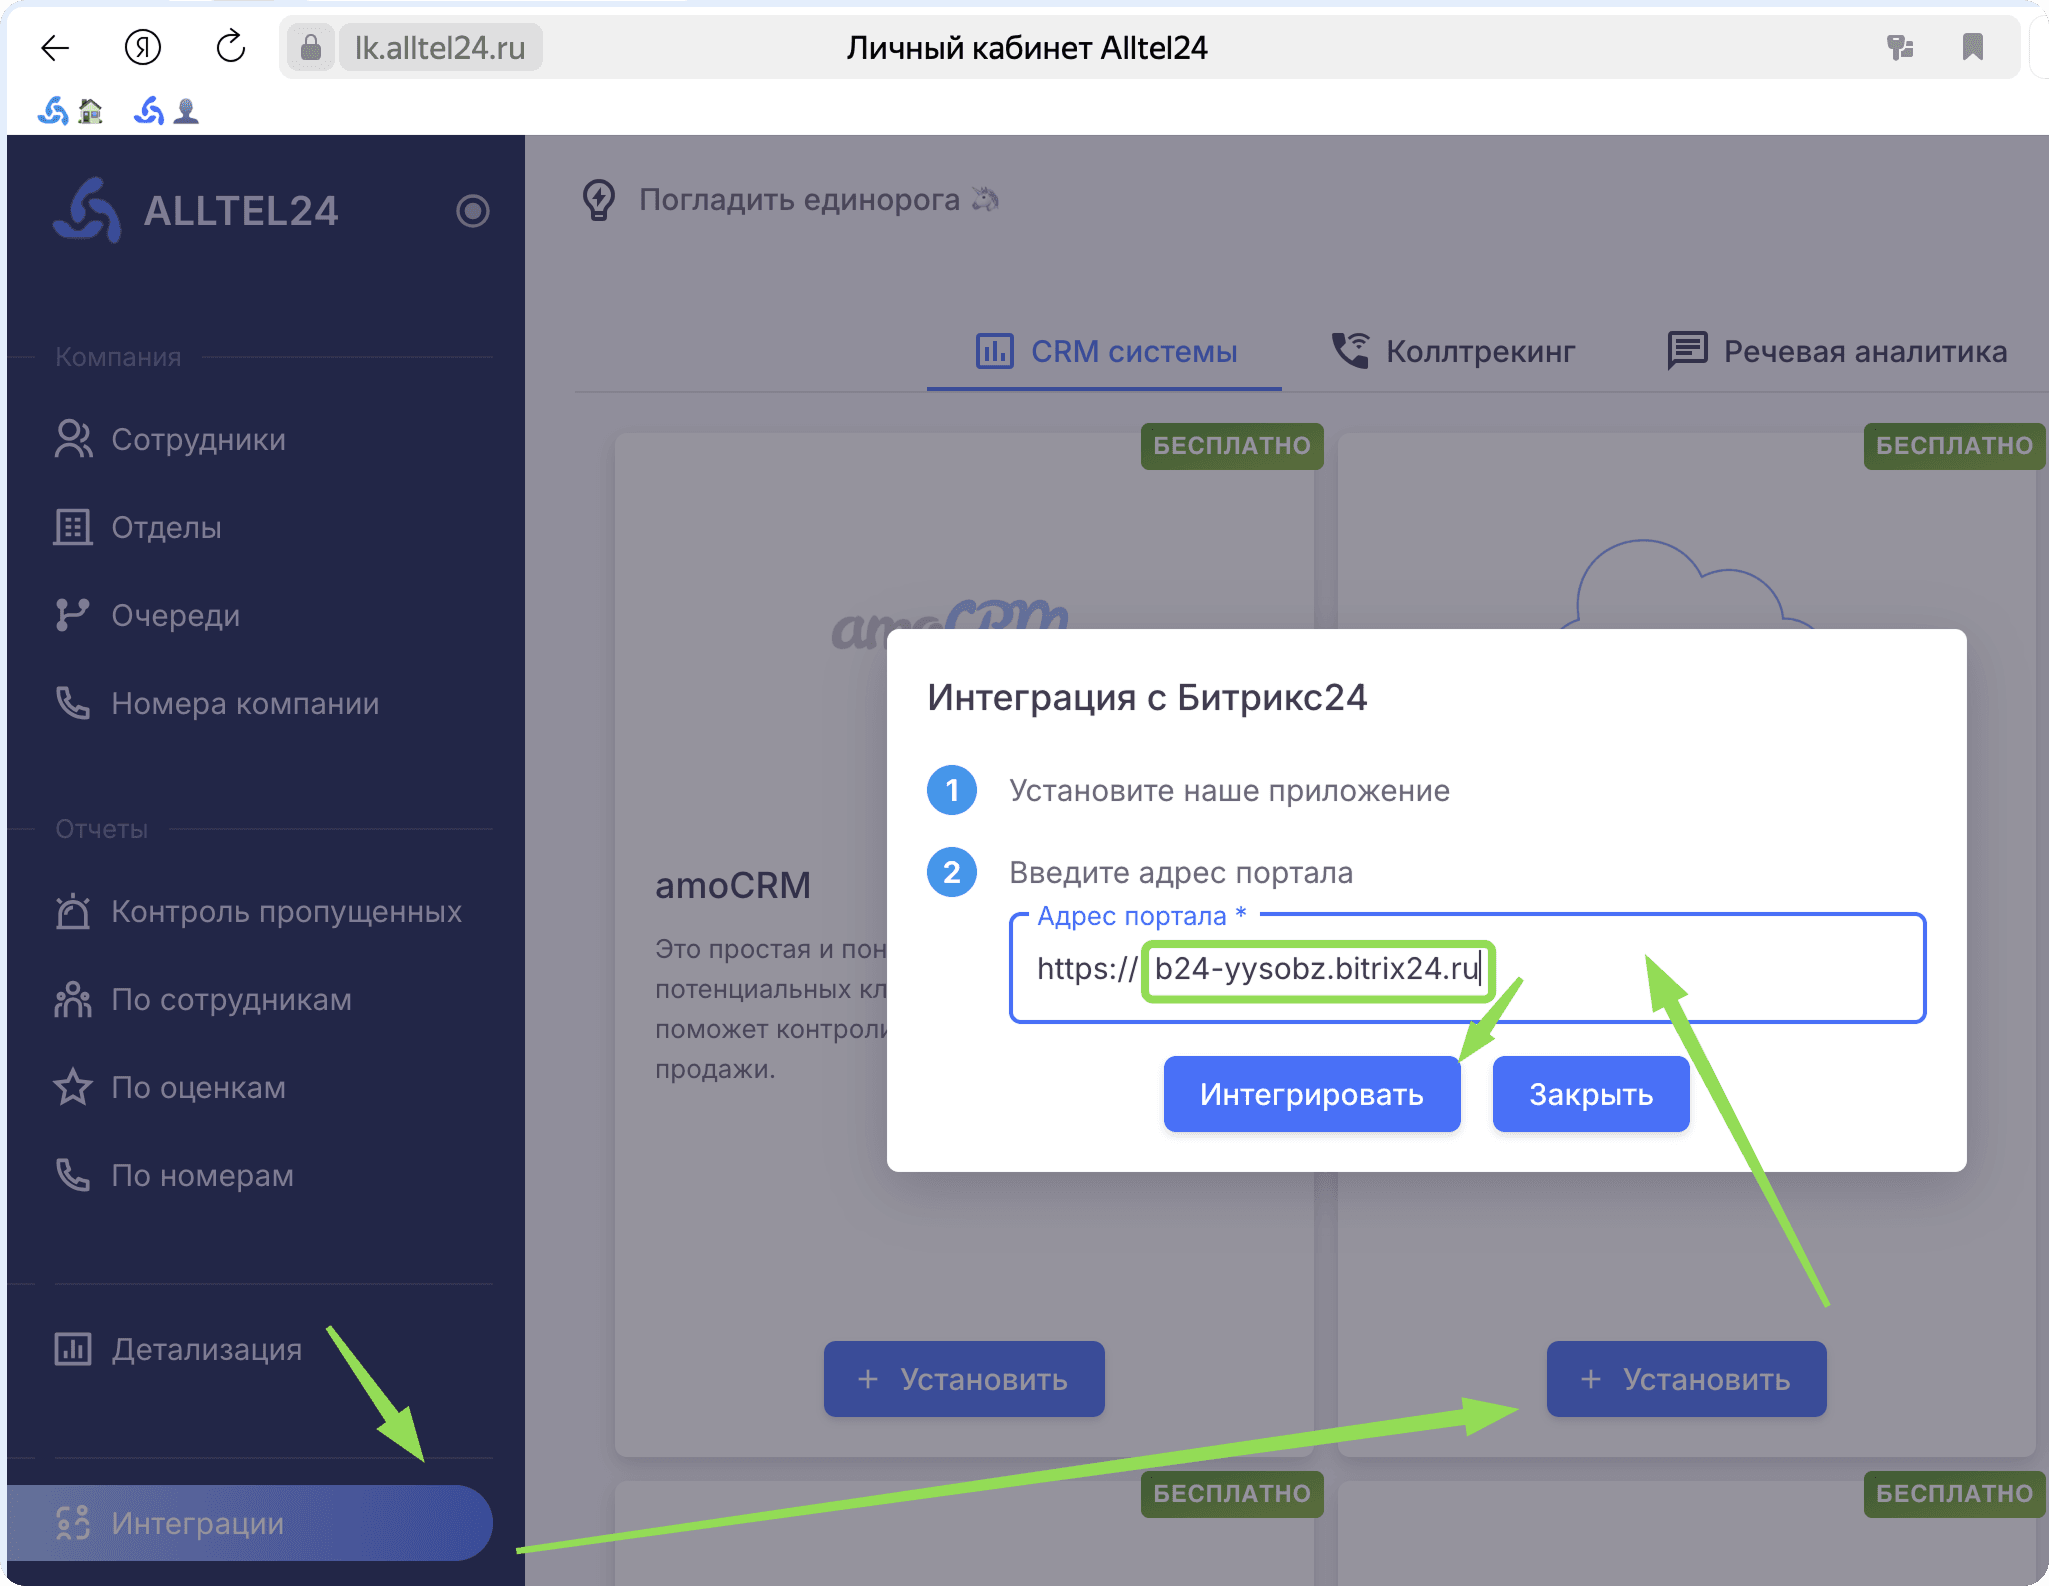
Task: Go to Контроль пропущенных report
Action: click(x=286, y=911)
